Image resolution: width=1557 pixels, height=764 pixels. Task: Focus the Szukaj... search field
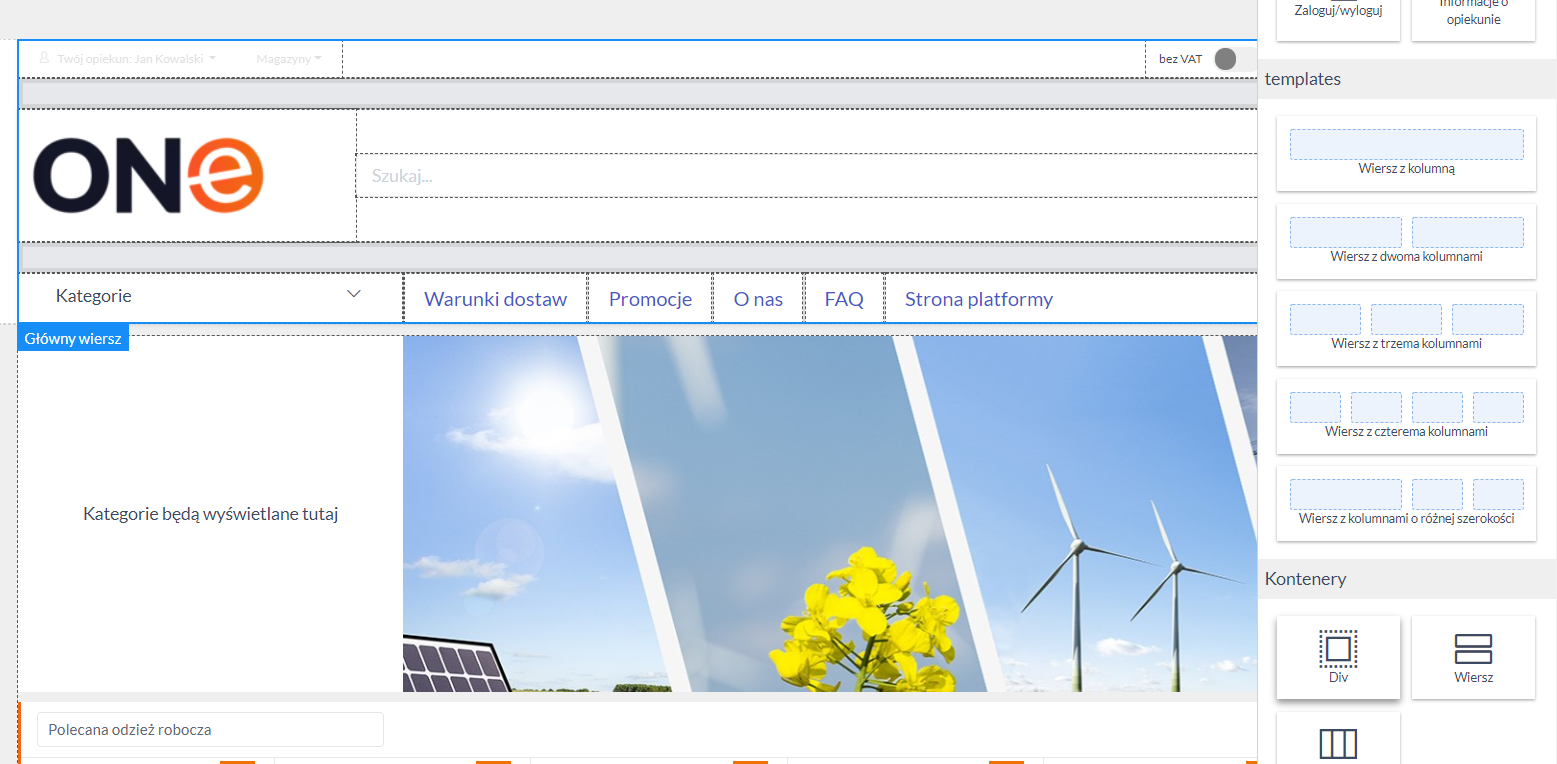pos(806,176)
